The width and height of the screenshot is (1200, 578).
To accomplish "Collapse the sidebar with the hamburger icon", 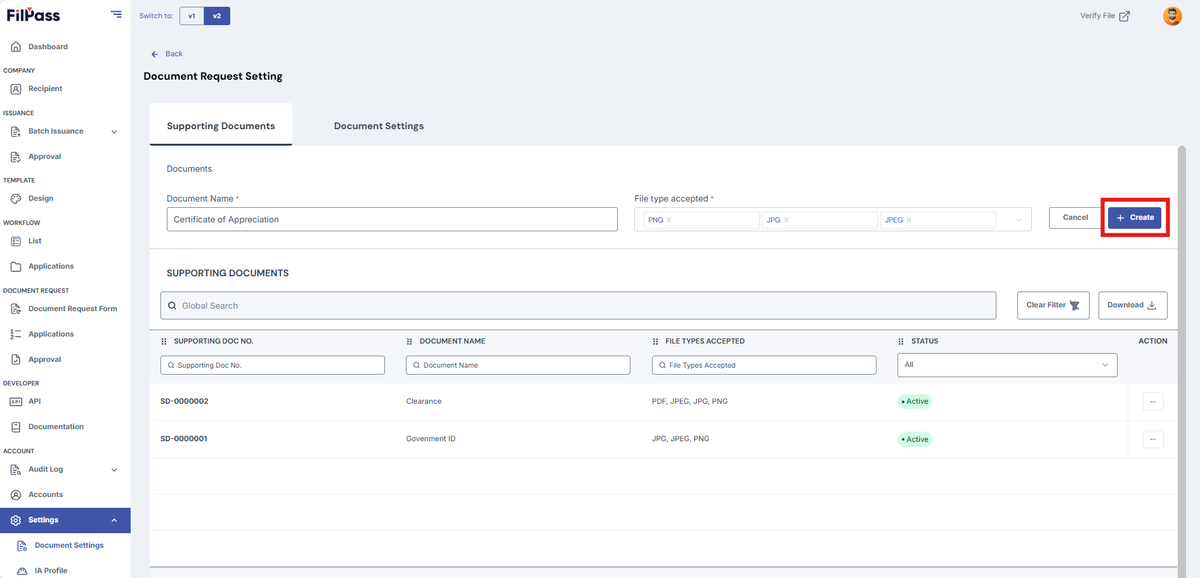I will point(116,15).
